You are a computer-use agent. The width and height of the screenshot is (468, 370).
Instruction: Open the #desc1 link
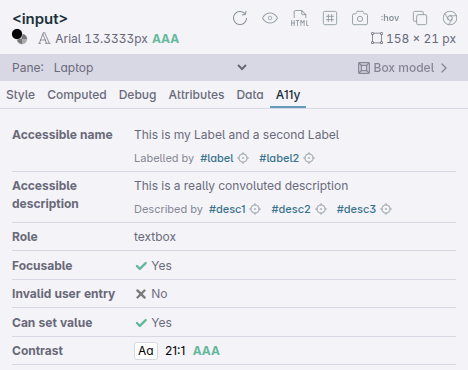(227, 209)
